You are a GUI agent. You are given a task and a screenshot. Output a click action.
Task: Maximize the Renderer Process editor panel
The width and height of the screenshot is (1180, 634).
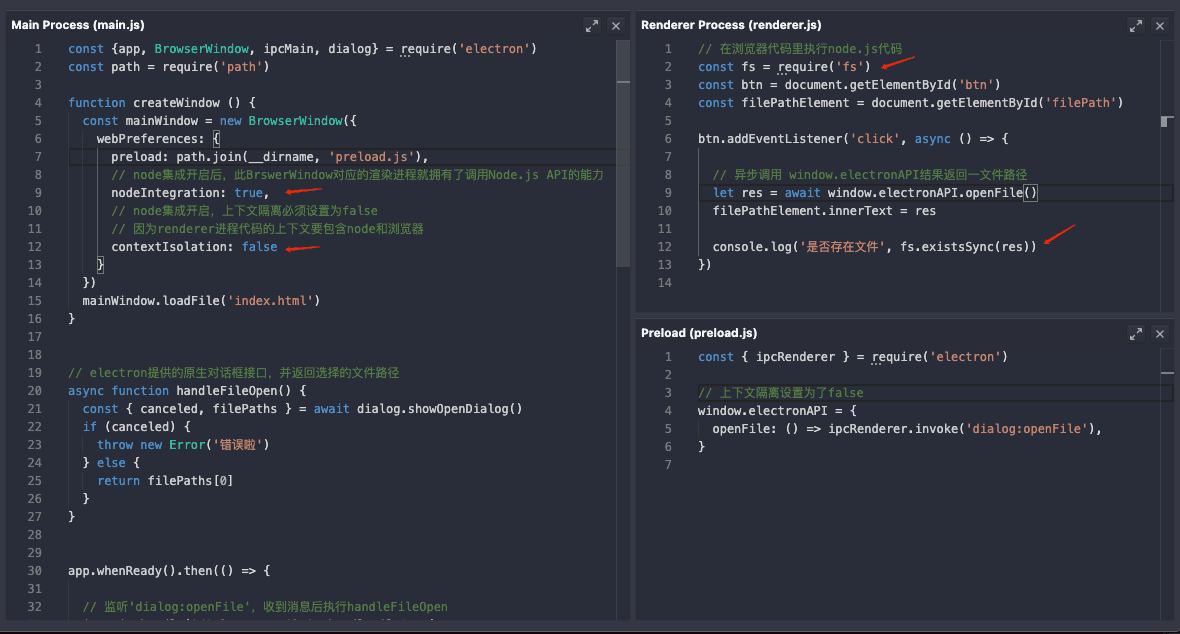[x=1135, y=25]
